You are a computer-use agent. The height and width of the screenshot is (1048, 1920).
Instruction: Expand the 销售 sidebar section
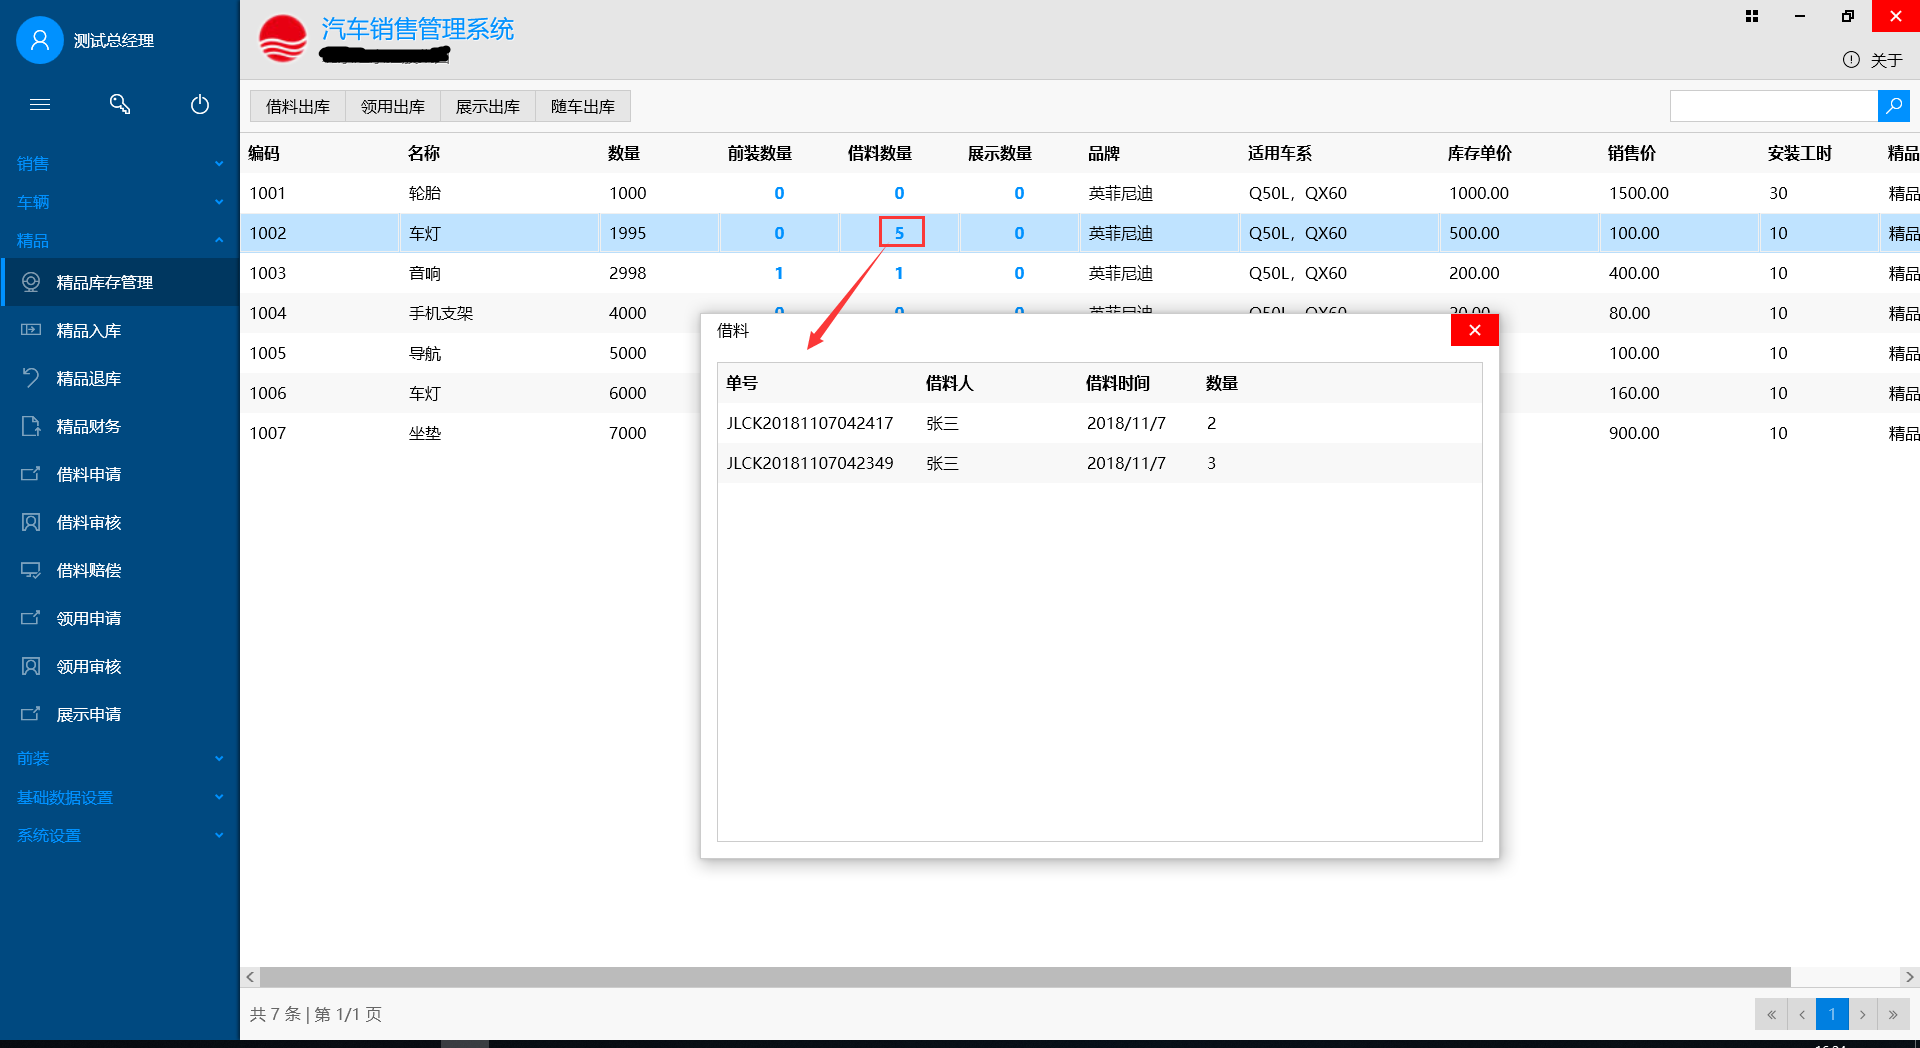[120, 163]
